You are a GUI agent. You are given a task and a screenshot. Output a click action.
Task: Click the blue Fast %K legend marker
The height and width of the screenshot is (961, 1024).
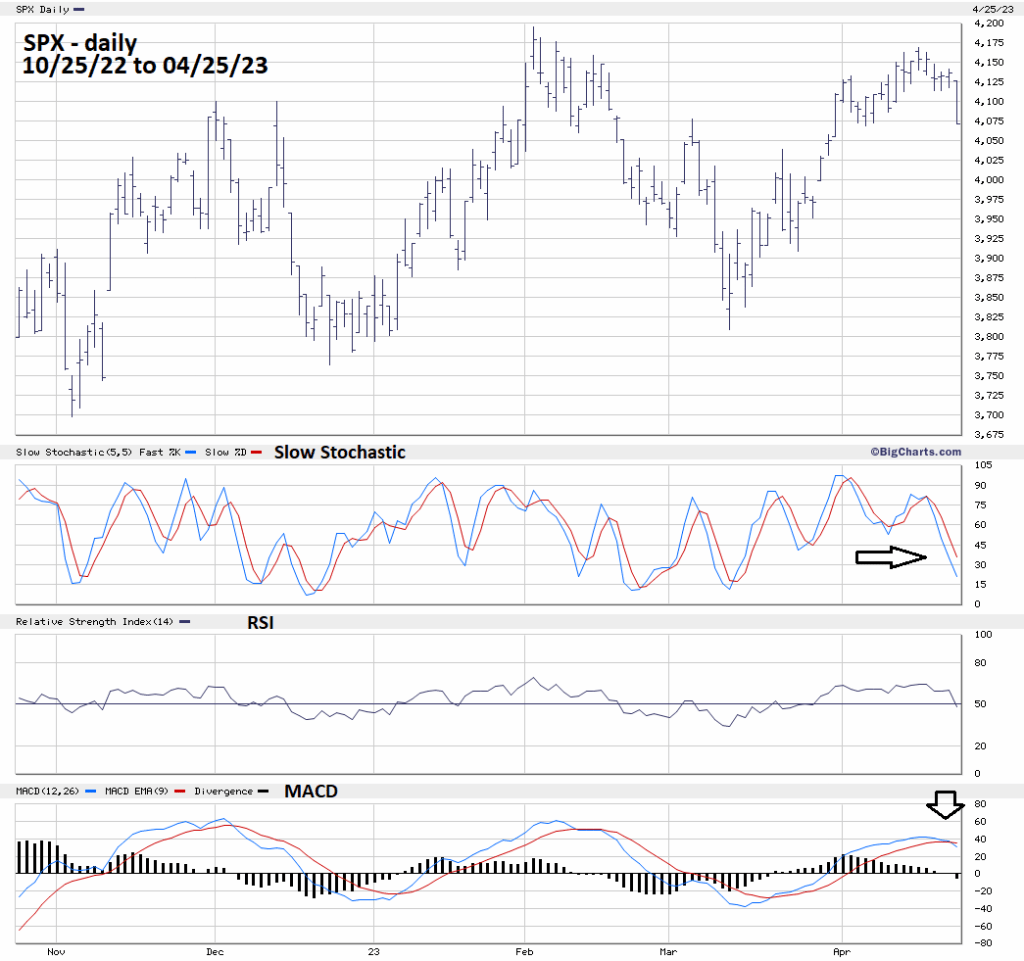[x=187, y=453]
